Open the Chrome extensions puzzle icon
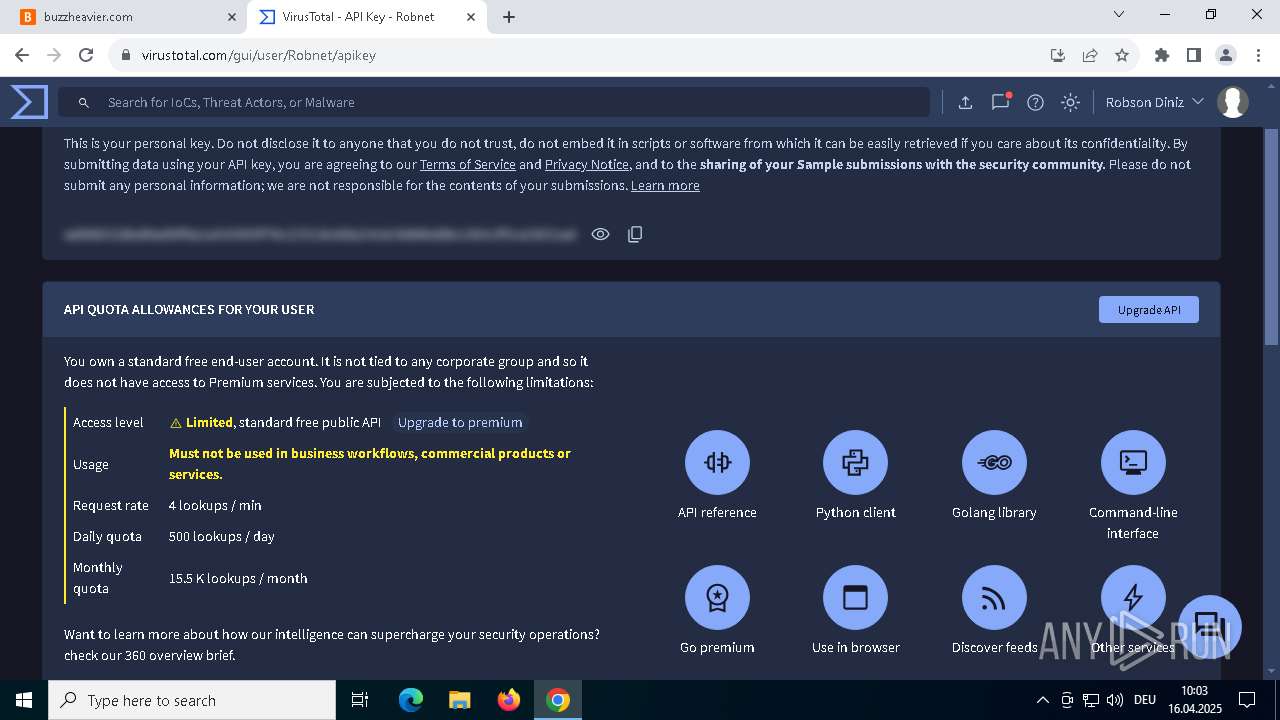 [1162, 55]
